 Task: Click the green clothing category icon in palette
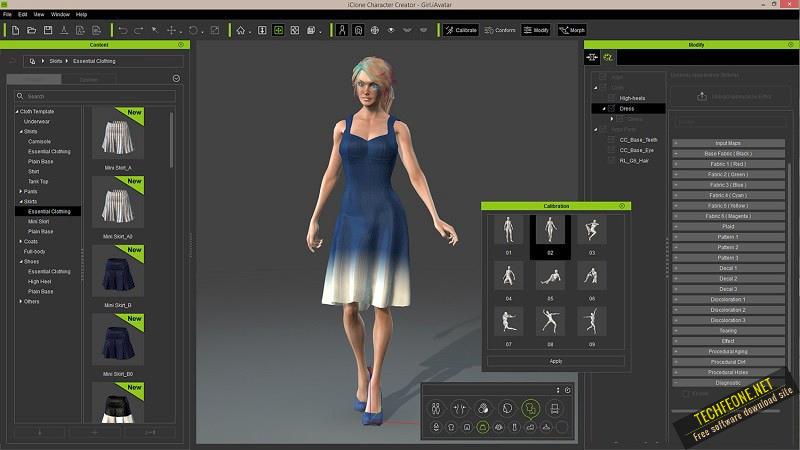pyautogui.click(x=531, y=408)
